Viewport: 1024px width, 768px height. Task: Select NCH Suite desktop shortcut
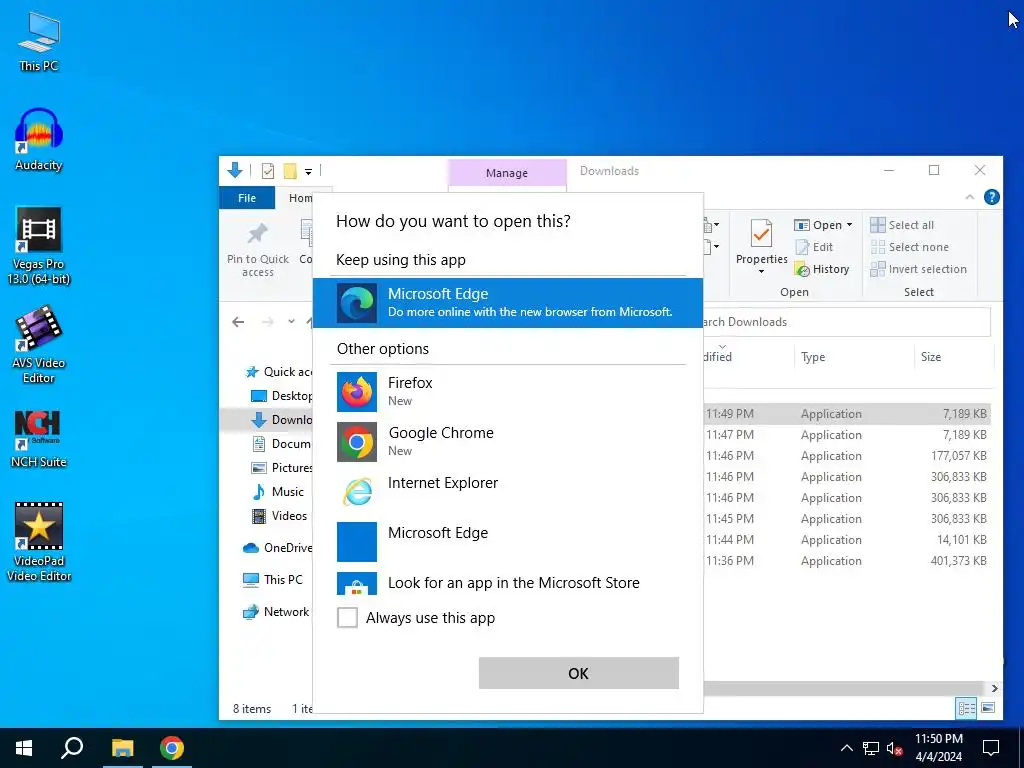click(x=39, y=440)
